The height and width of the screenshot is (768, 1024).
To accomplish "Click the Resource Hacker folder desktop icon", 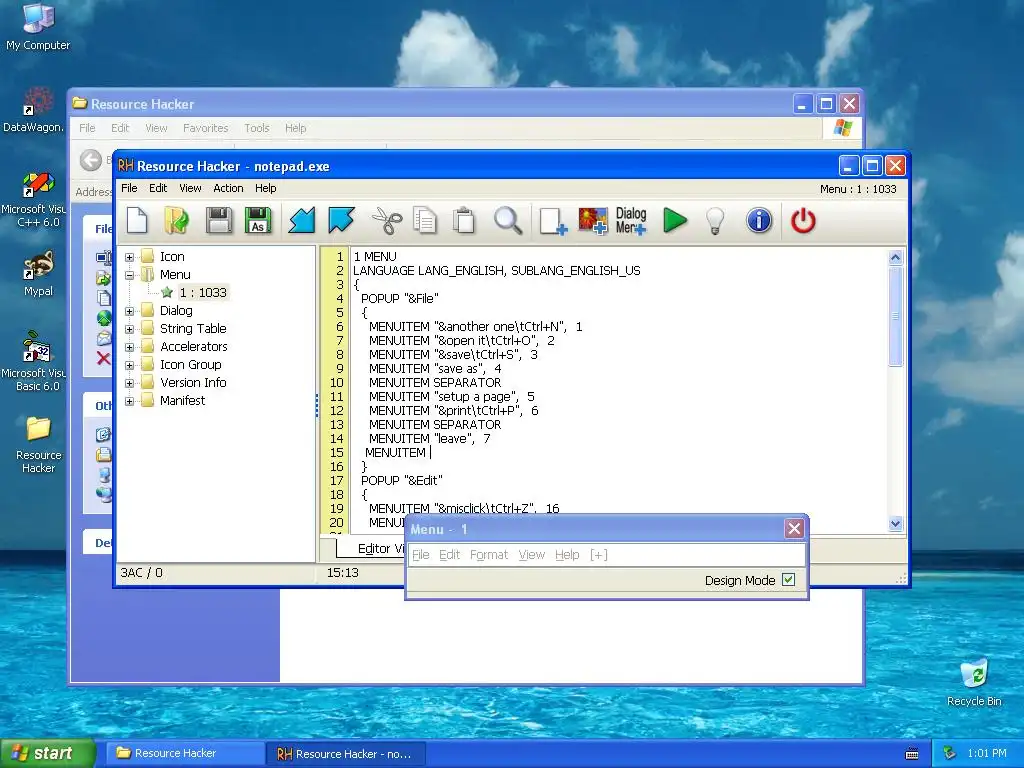I will pyautogui.click(x=38, y=444).
